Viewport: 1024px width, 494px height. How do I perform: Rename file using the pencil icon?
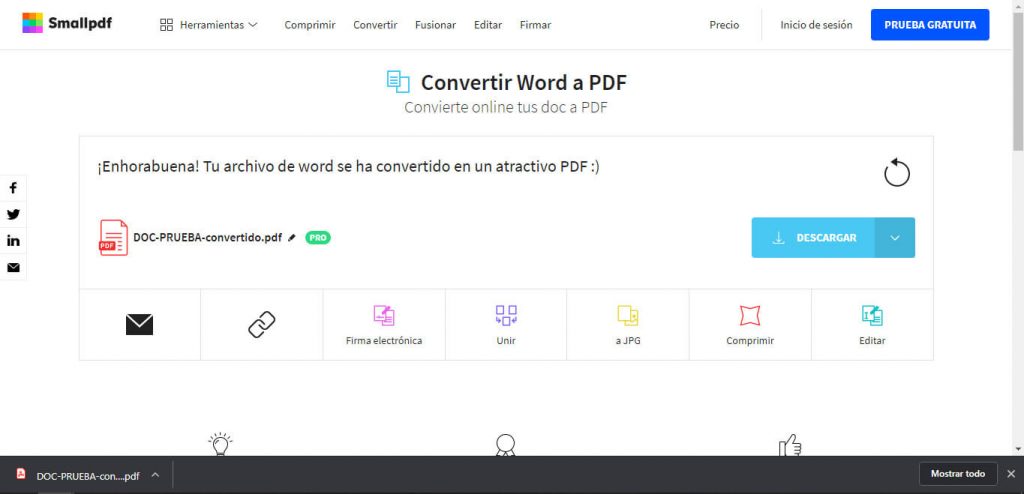(x=292, y=238)
